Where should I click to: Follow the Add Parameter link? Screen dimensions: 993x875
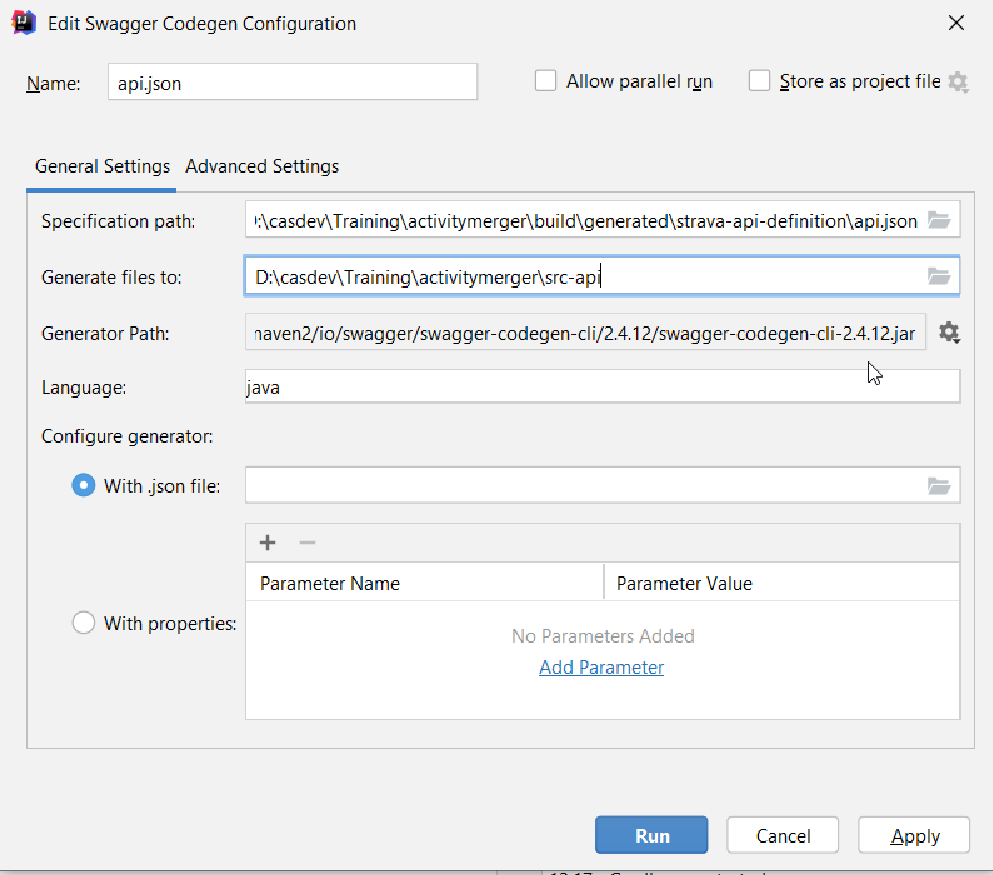602,667
